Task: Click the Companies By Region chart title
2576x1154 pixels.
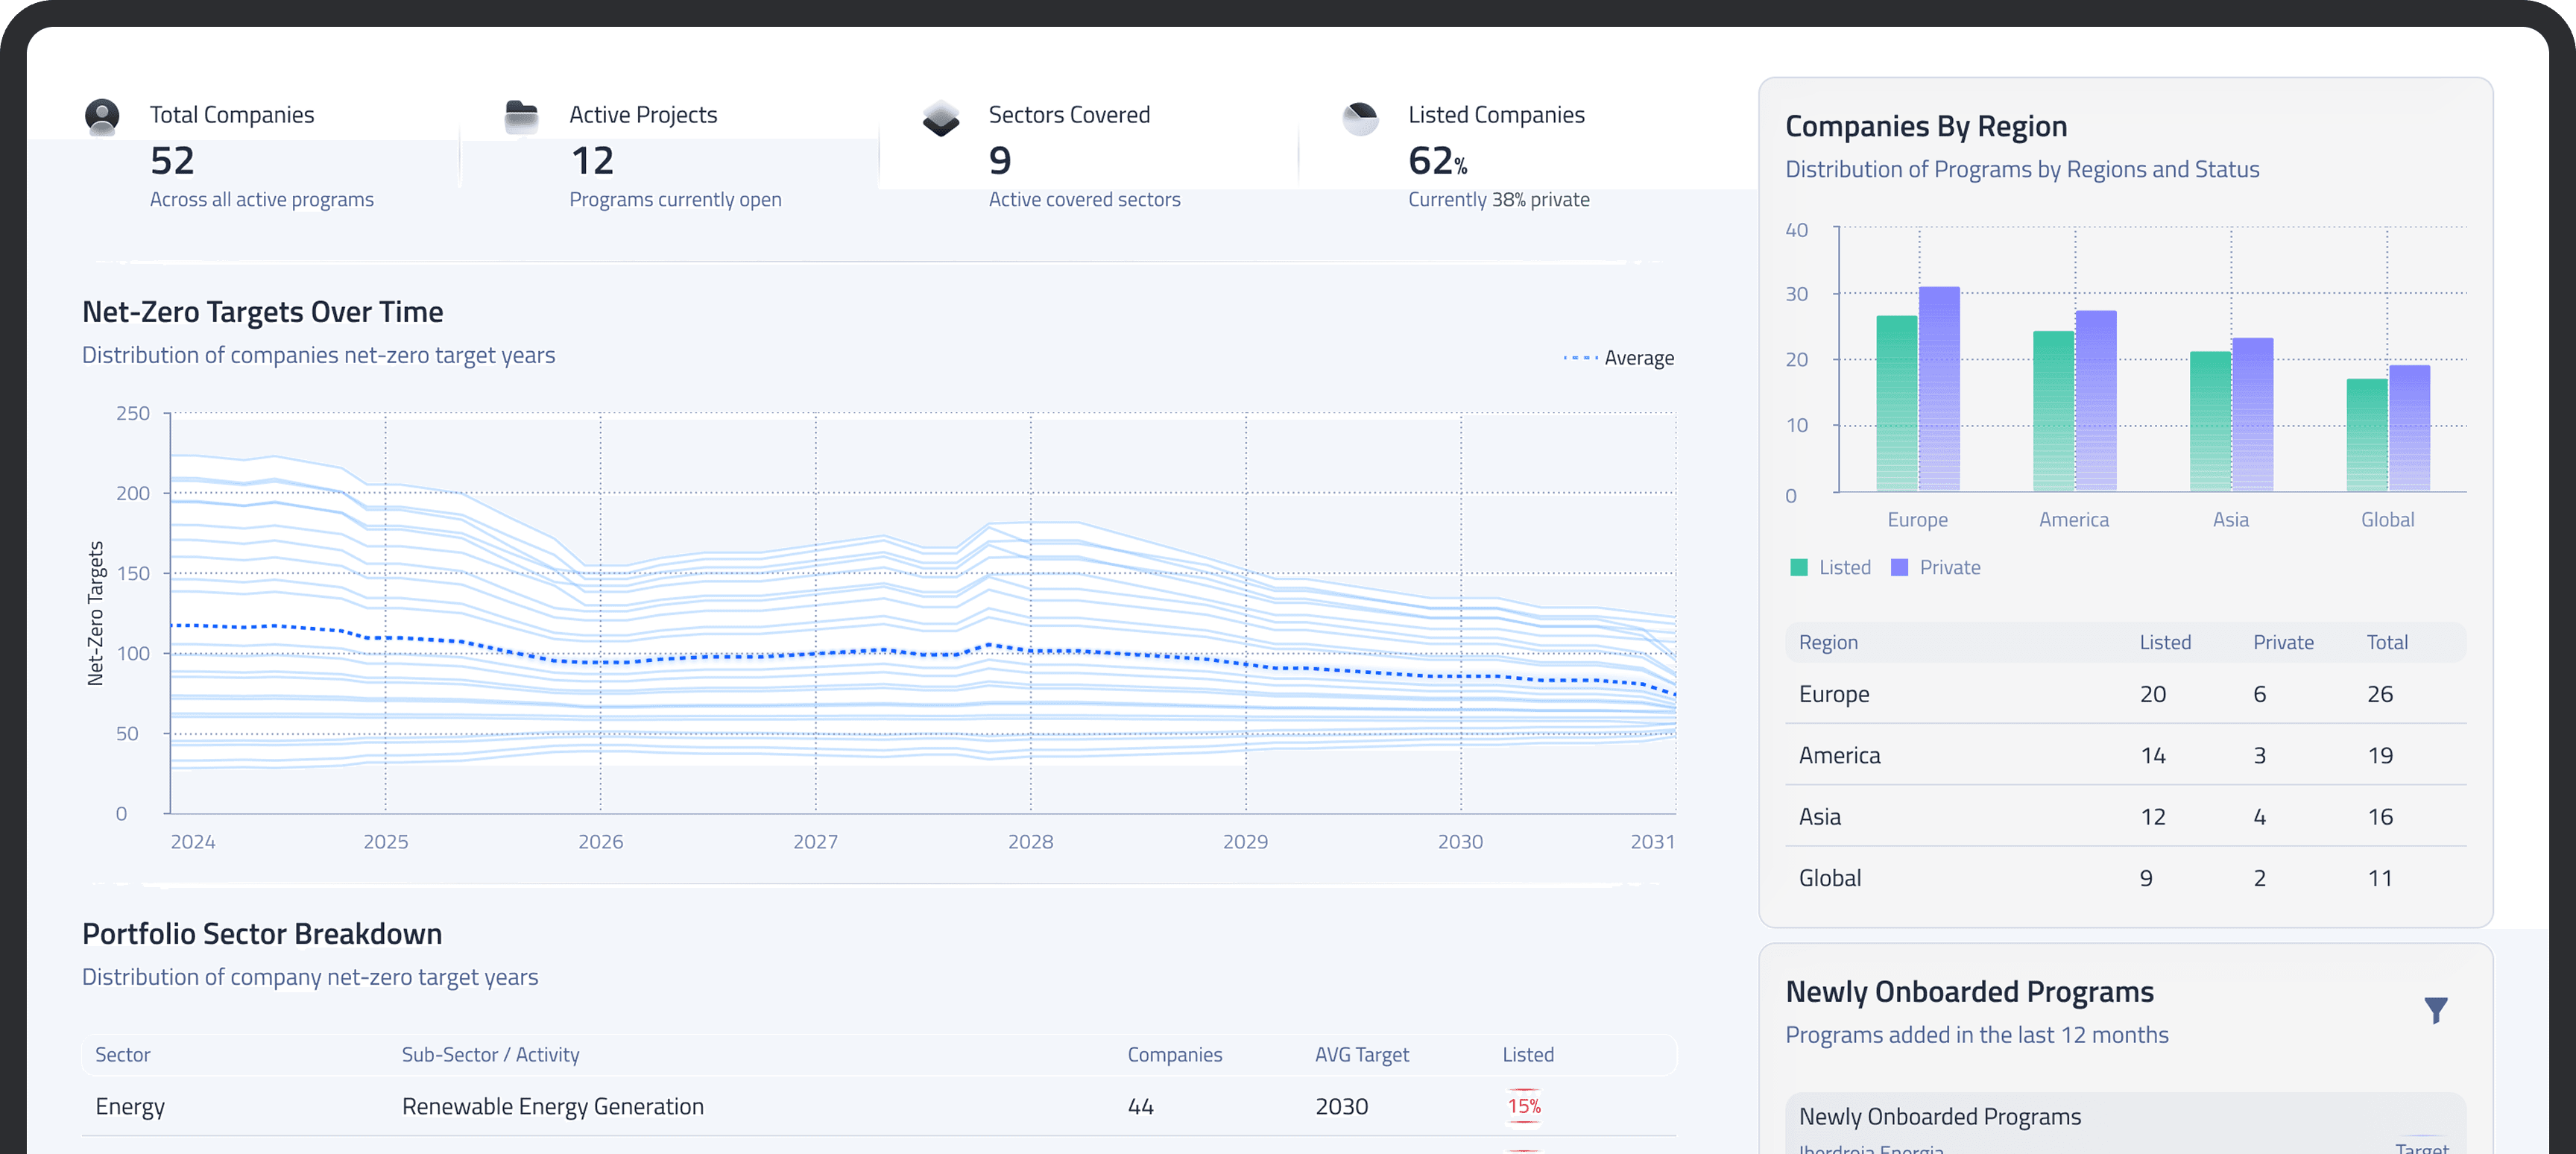Action: click(1927, 126)
